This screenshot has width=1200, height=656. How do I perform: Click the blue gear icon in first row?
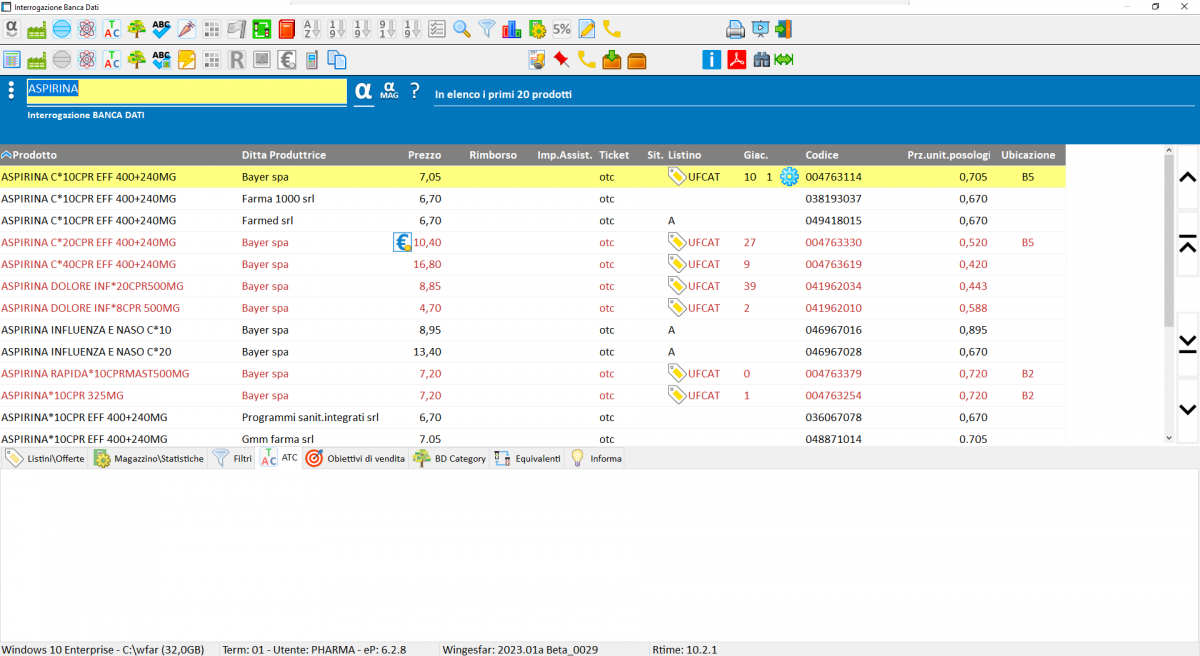click(x=790, y=177)
